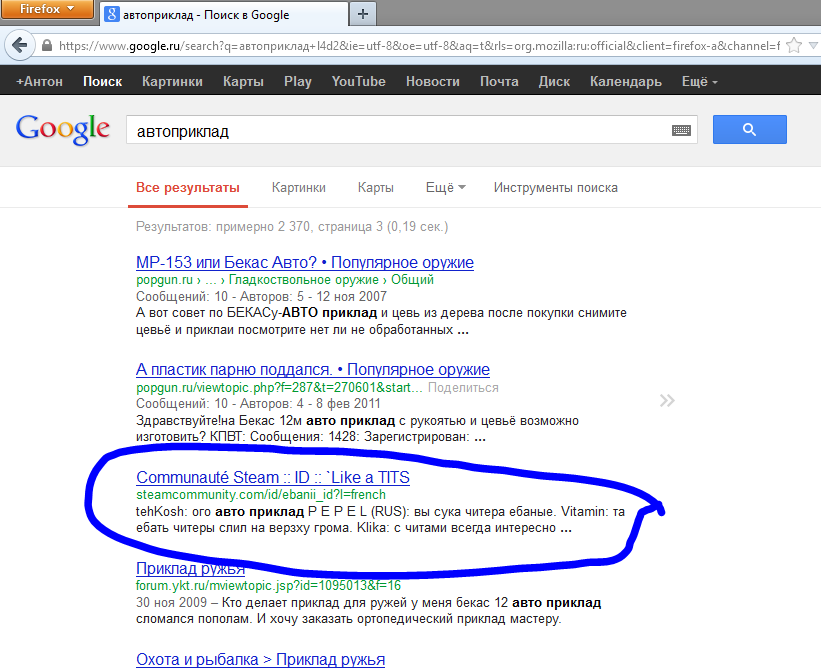Expand Ещё under the search box
The height and width of the screenshot is (671, 821).
click(446, 187)
